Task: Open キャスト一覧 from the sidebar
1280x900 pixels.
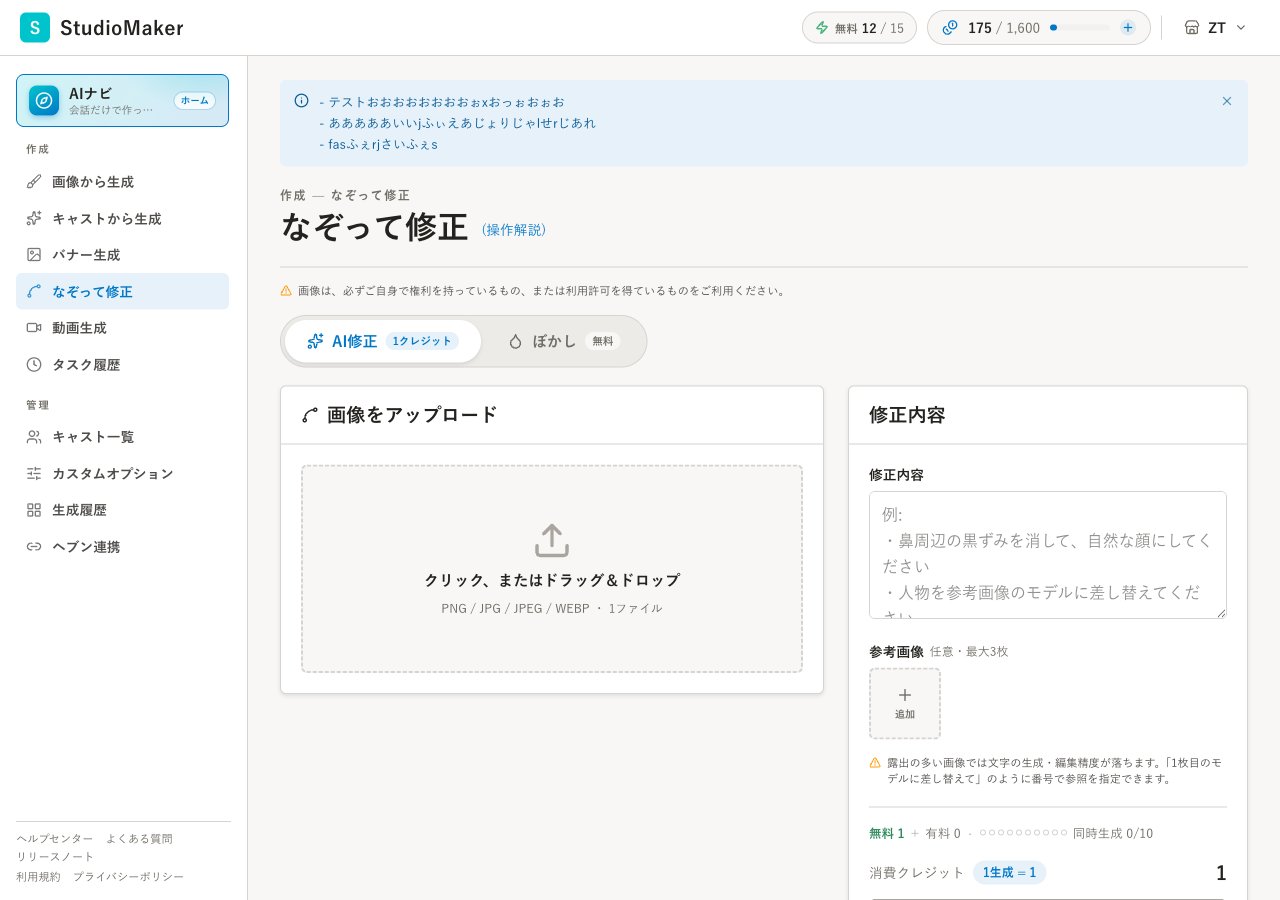Action: click(122, 437)
